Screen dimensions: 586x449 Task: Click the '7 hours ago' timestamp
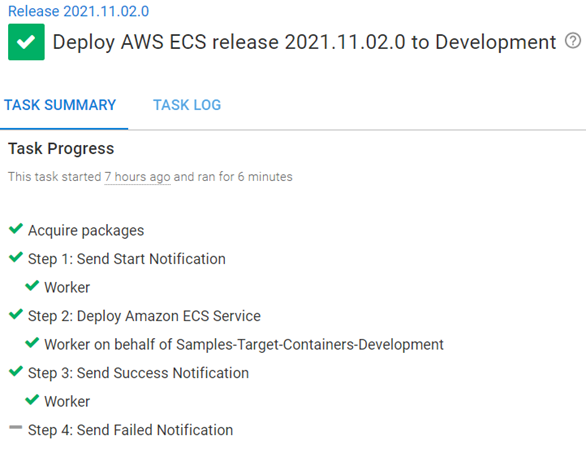coord(137,176)
